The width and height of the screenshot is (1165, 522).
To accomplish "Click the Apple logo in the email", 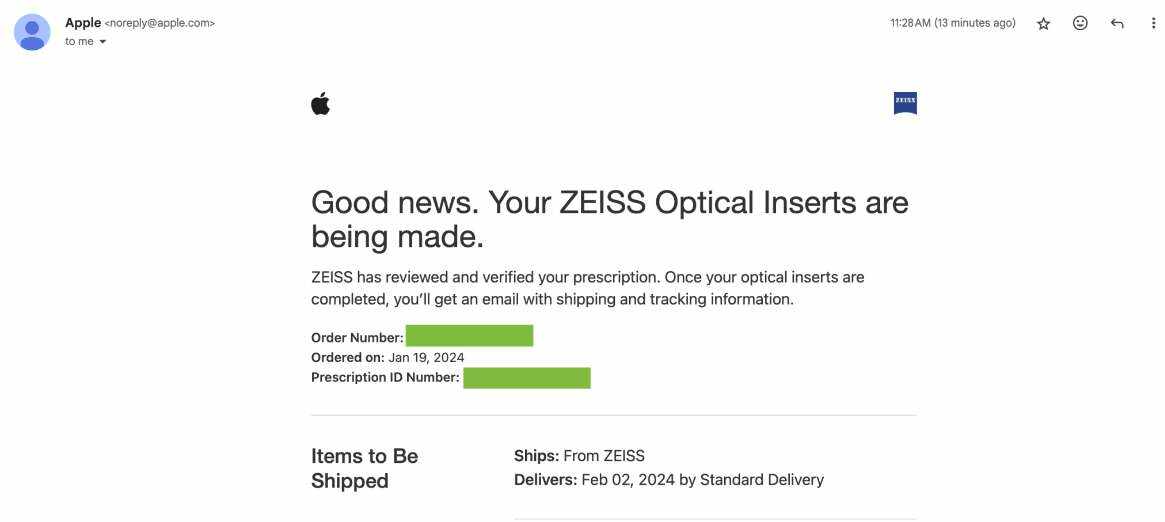I will pos(320,104).
